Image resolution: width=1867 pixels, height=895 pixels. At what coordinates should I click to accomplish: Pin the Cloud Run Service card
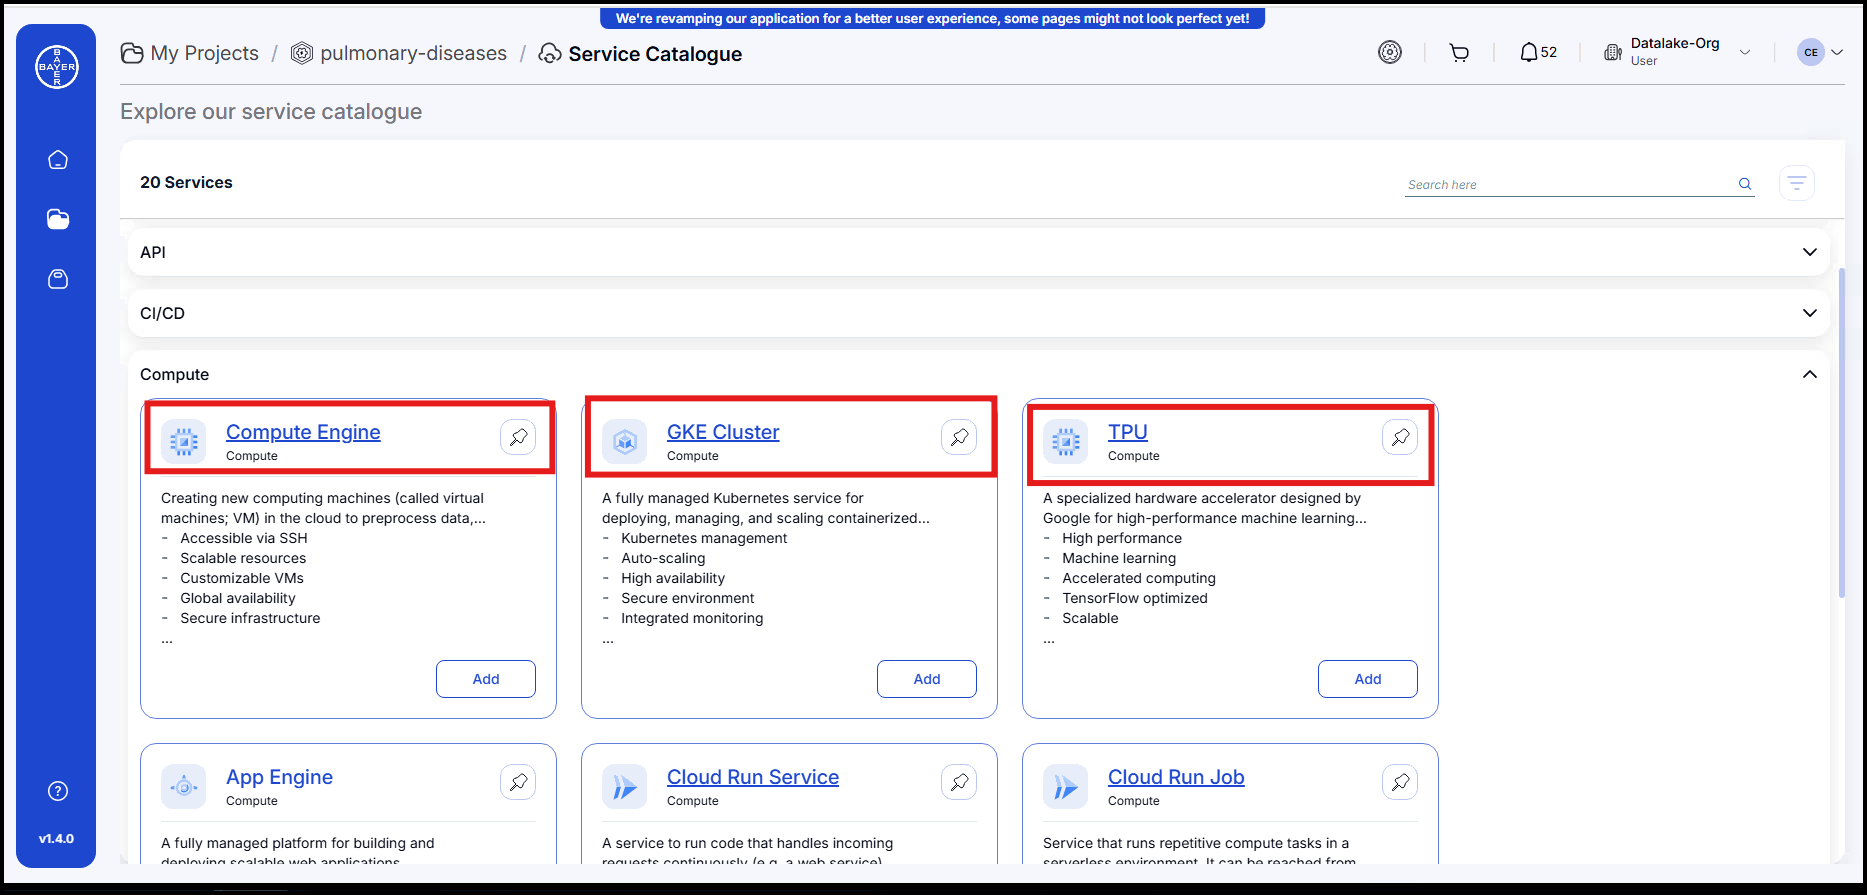pos(959,782)
